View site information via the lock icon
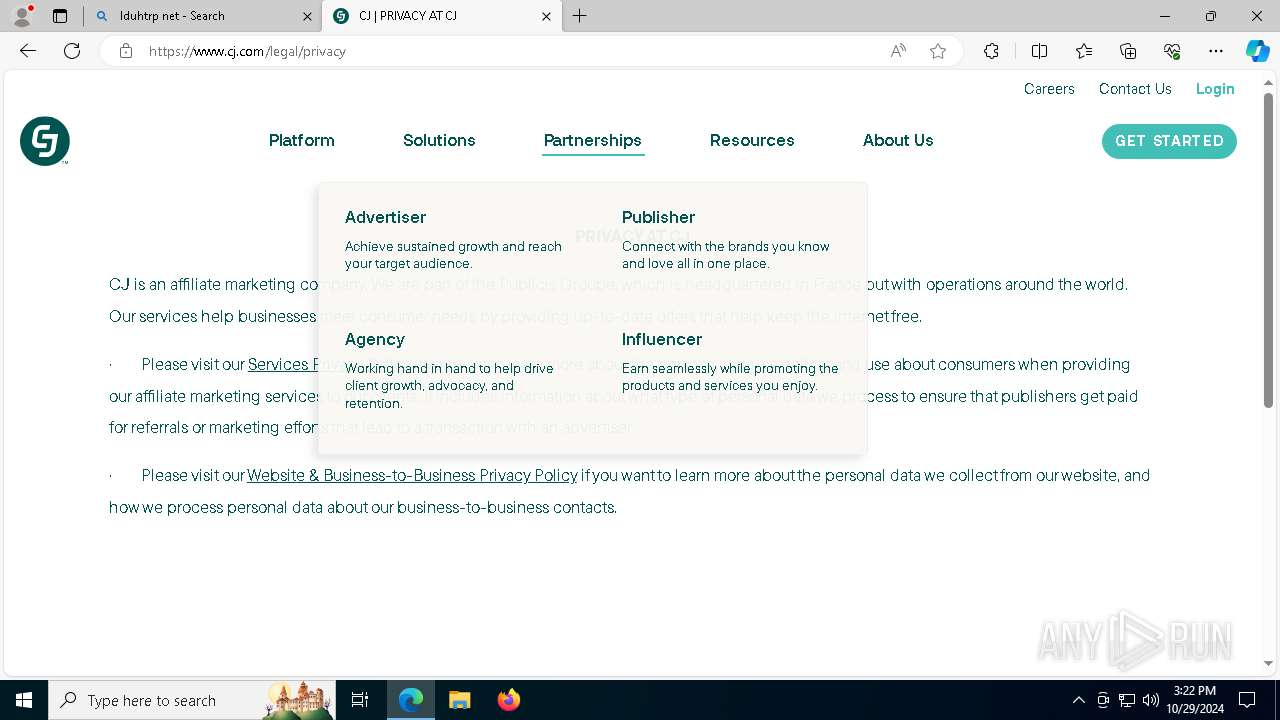The image size is (1280, 720). pos(126,51)
